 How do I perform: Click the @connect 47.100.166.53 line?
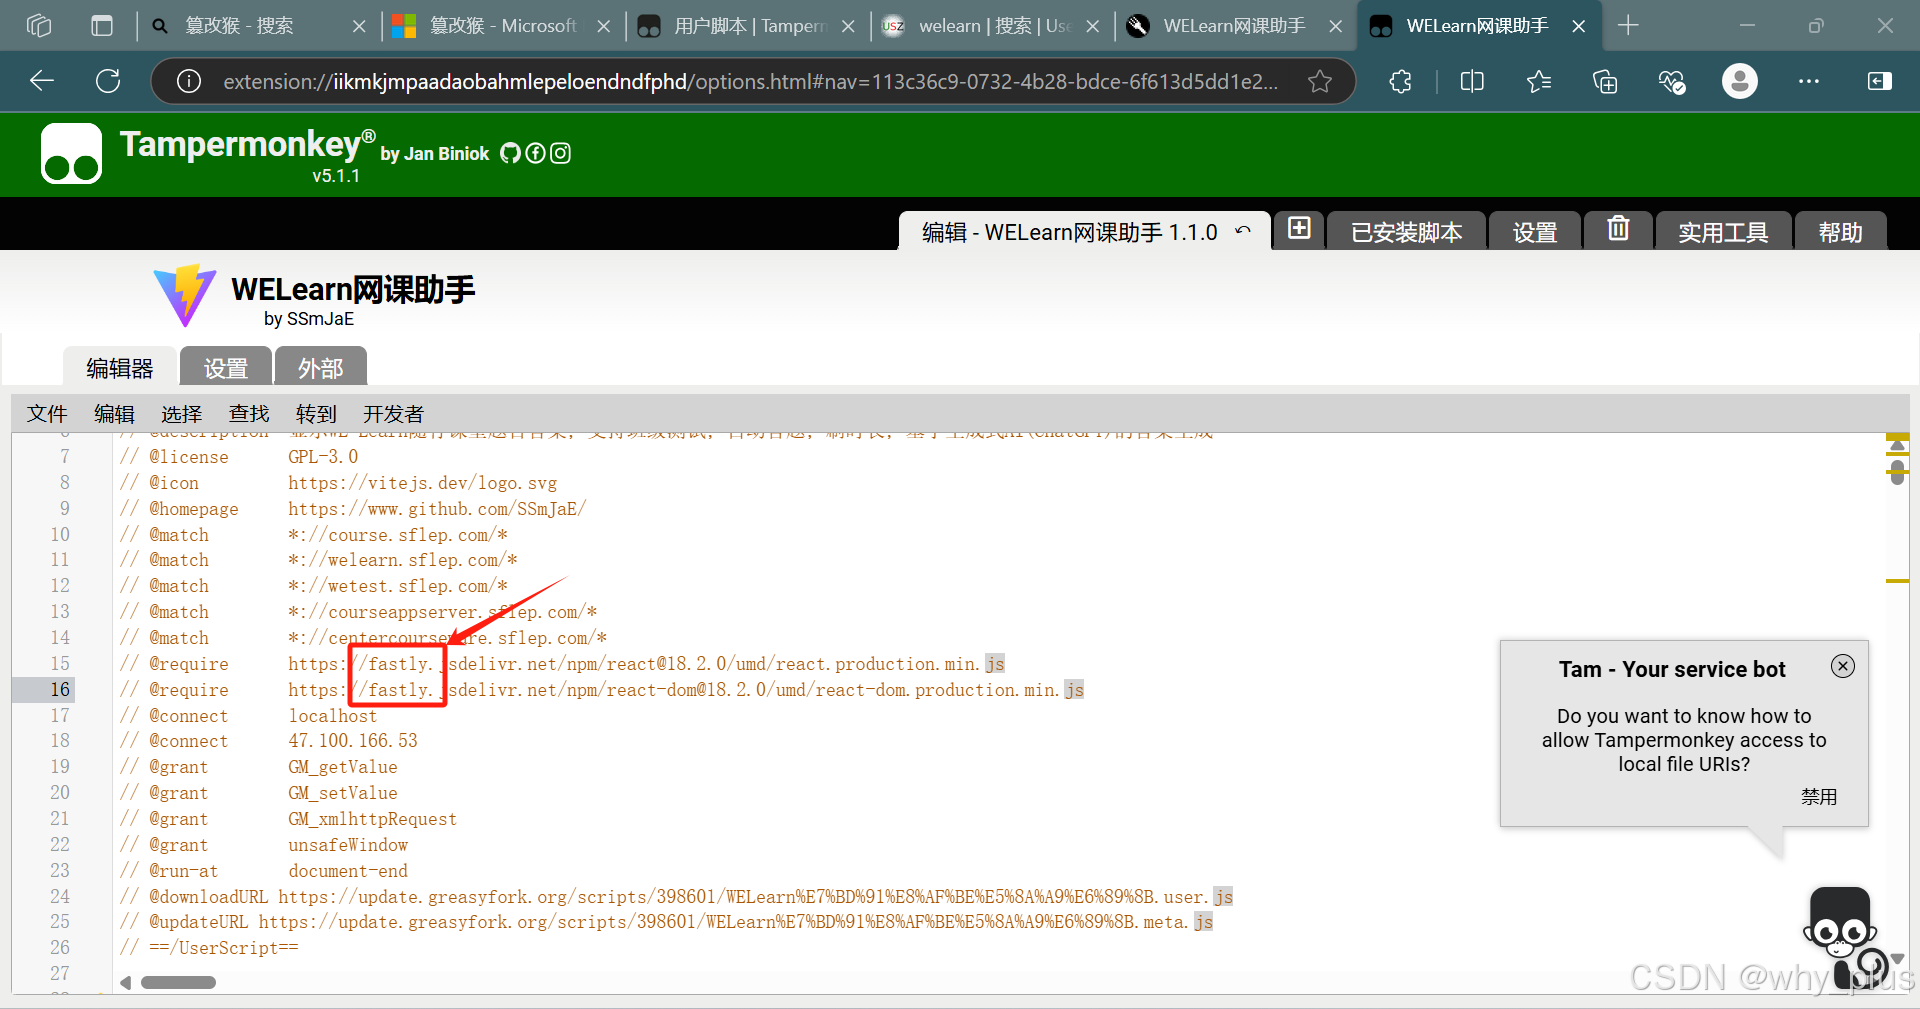[x=268, y=741]
